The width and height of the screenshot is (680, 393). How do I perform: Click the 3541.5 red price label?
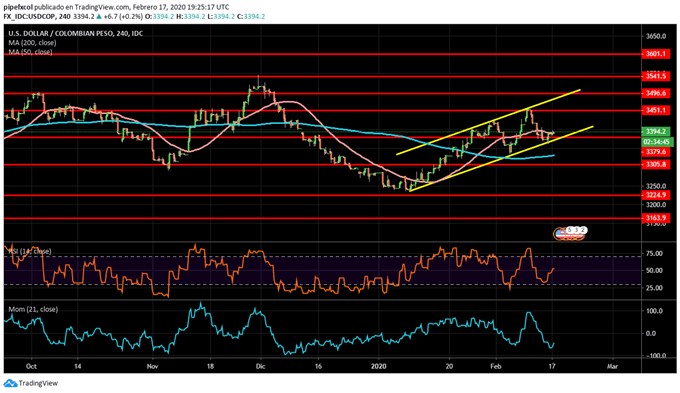click(x=656, y=76)
